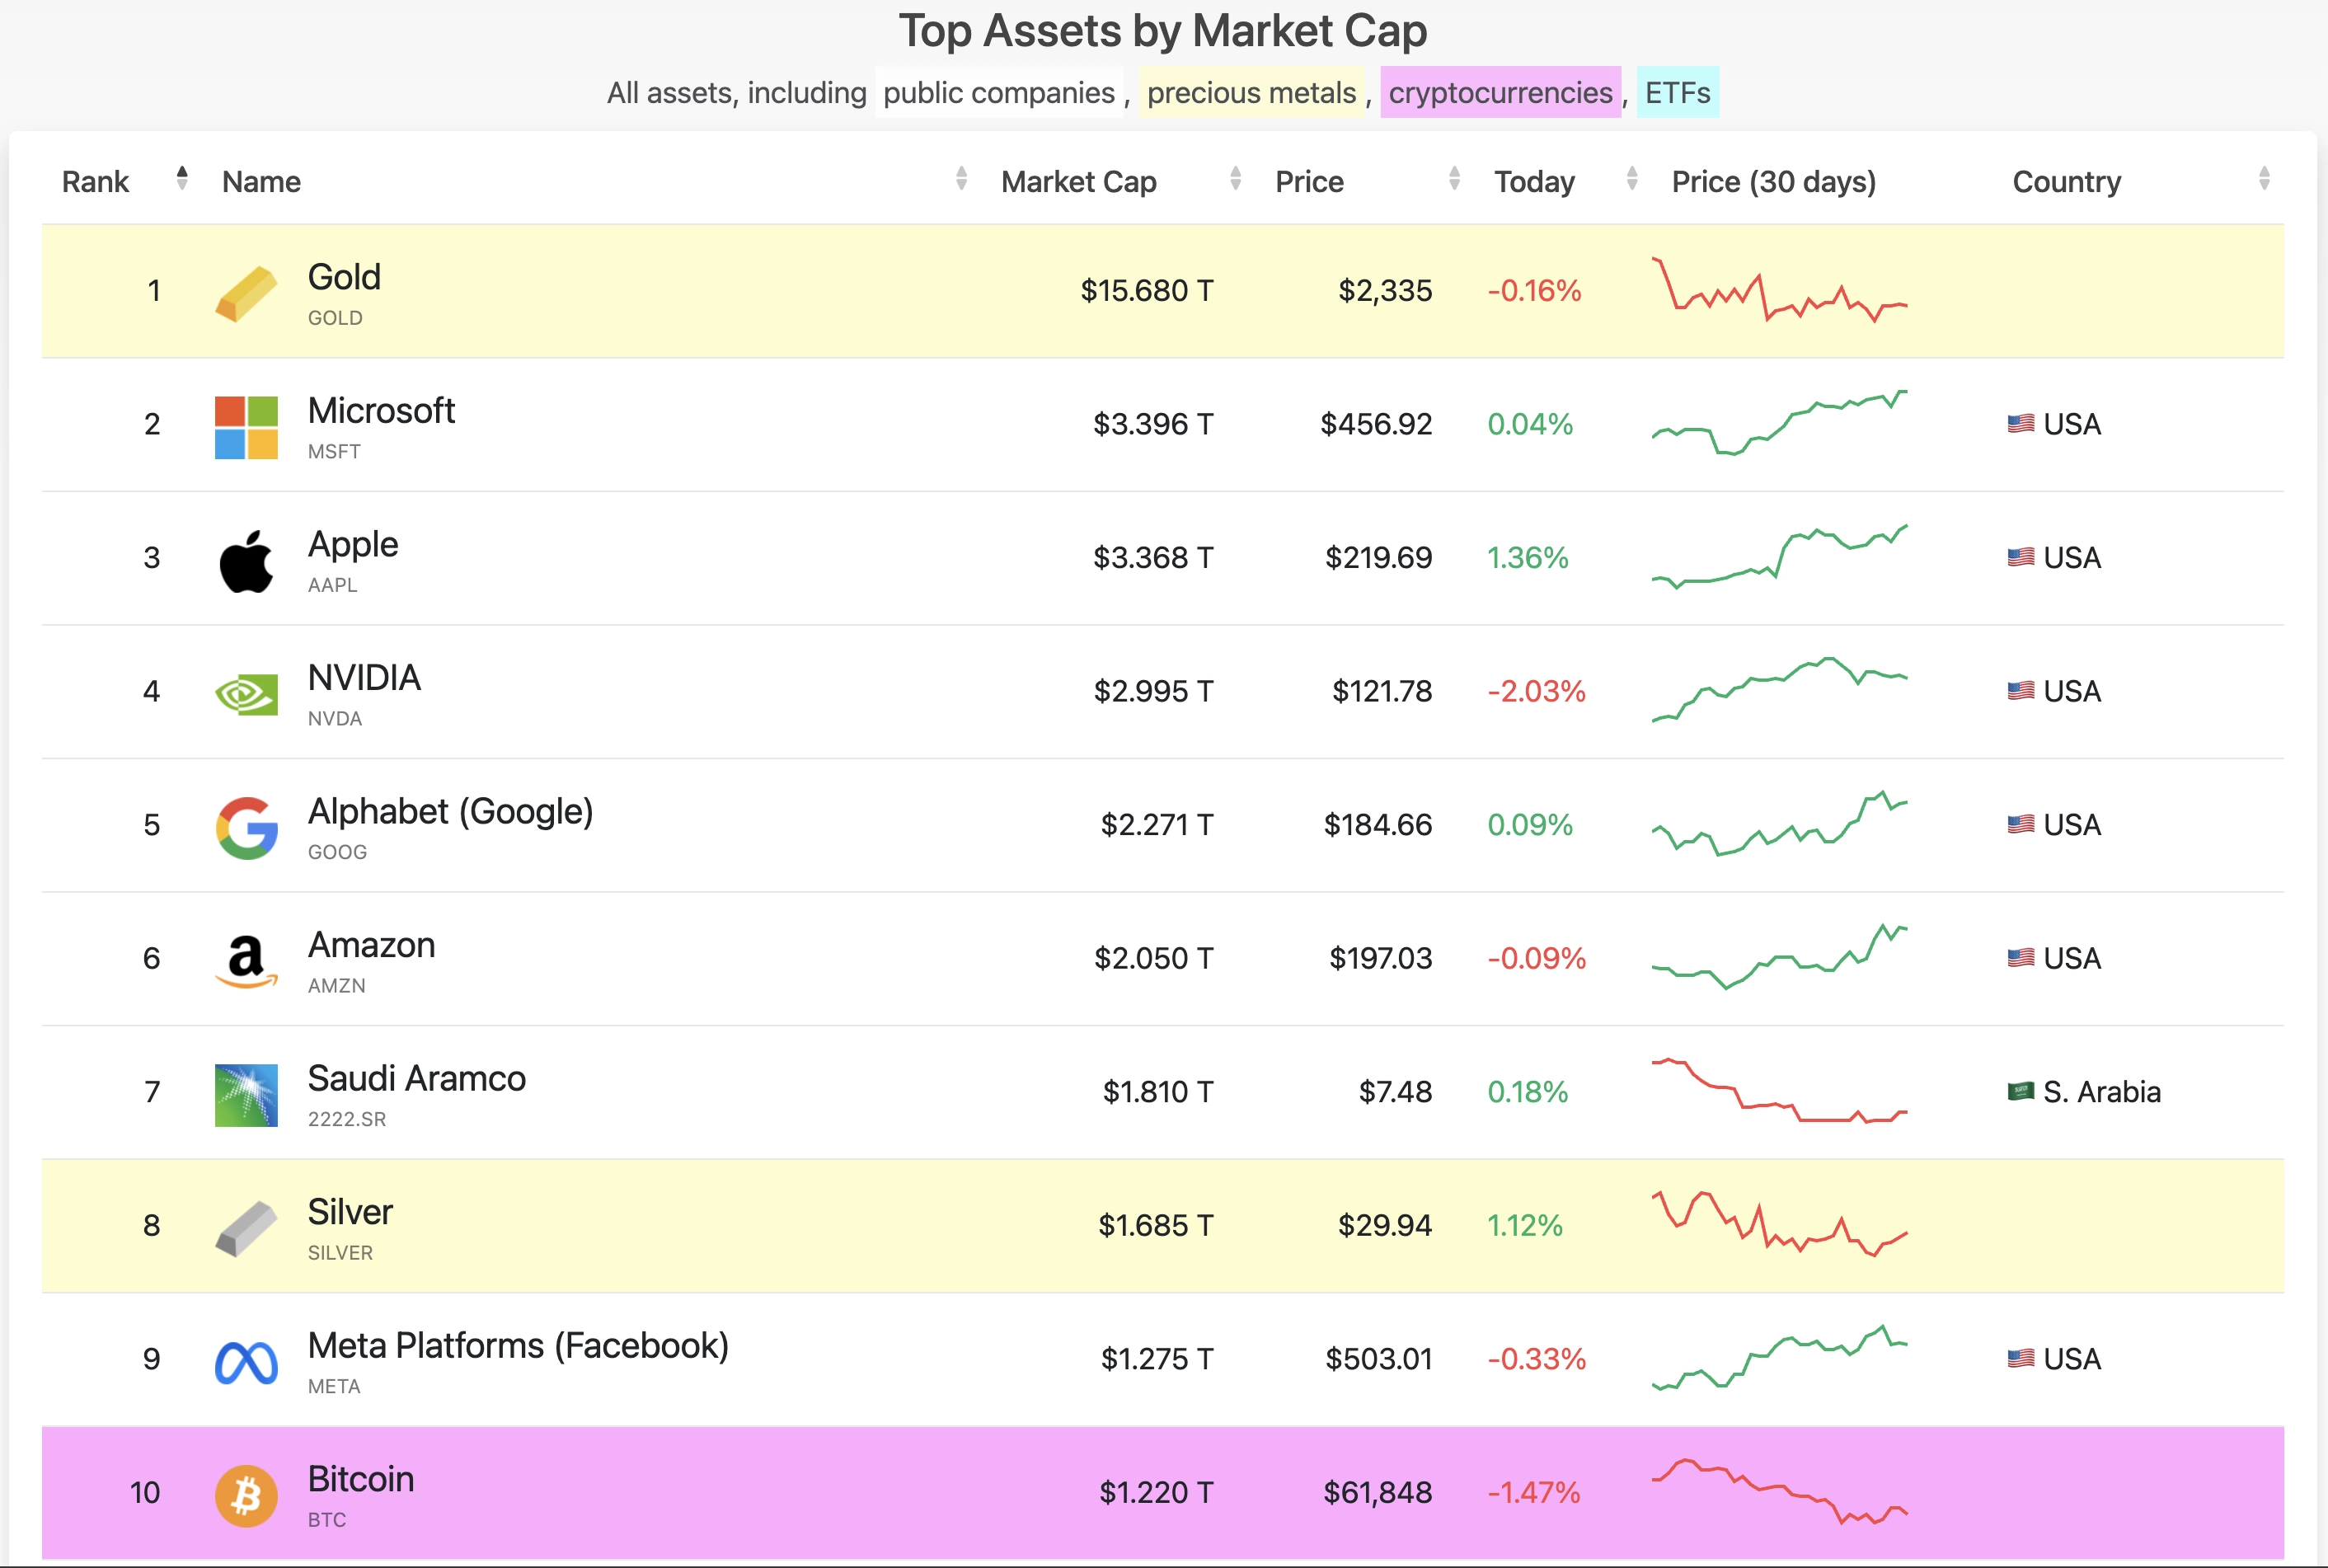Click the Silver bar icon
The width and height of the screenshot is (2328, 1568).
pyautogui.click(x=246, y=1229)
